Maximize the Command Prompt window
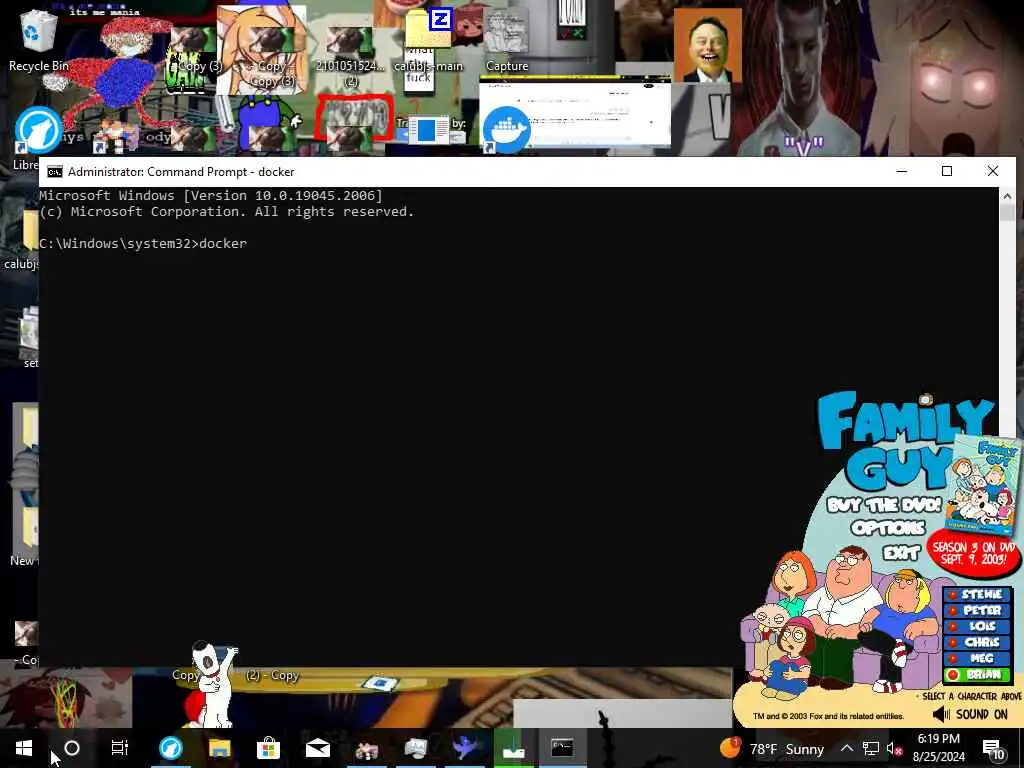1024x768 pixels. click(x=947, y=171)
